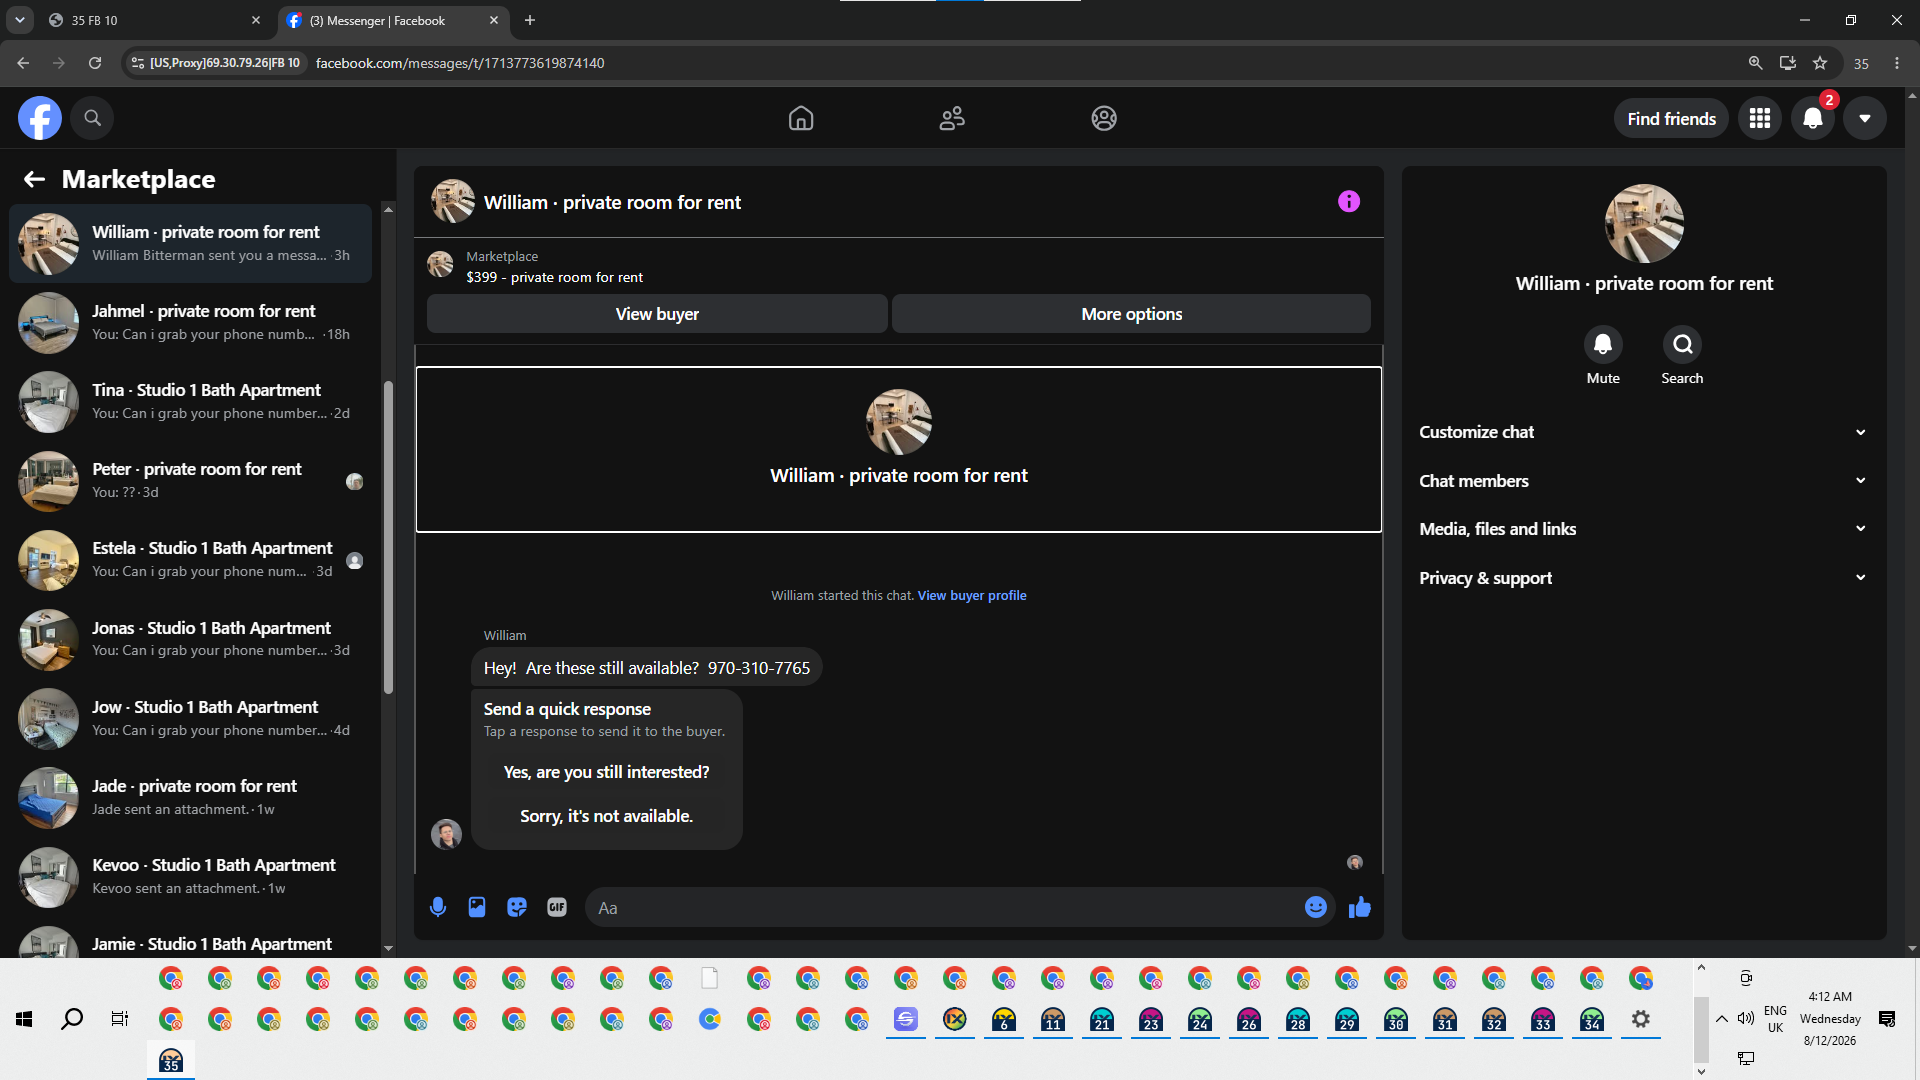This screenshot has width=1920, height=1080.
Task: Open Kevoo Studio 1 Bath Apartment chat
Action: pyautogui.click(x=190, y=876)
